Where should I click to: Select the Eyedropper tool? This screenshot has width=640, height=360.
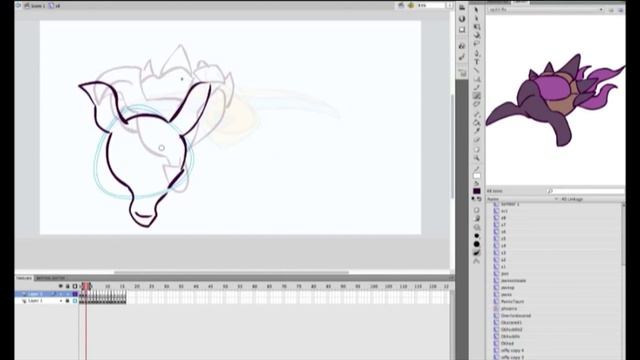(x=477, y=131)
